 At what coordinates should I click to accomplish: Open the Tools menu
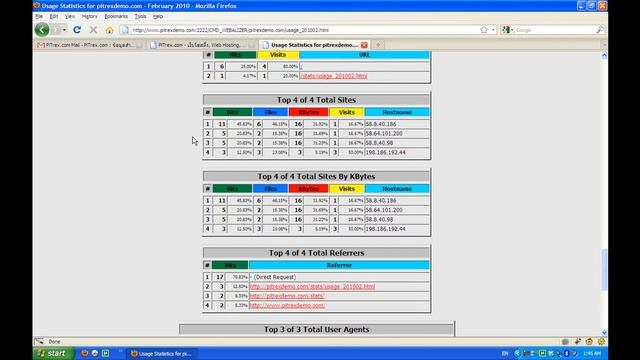click(x=140, y=16)
